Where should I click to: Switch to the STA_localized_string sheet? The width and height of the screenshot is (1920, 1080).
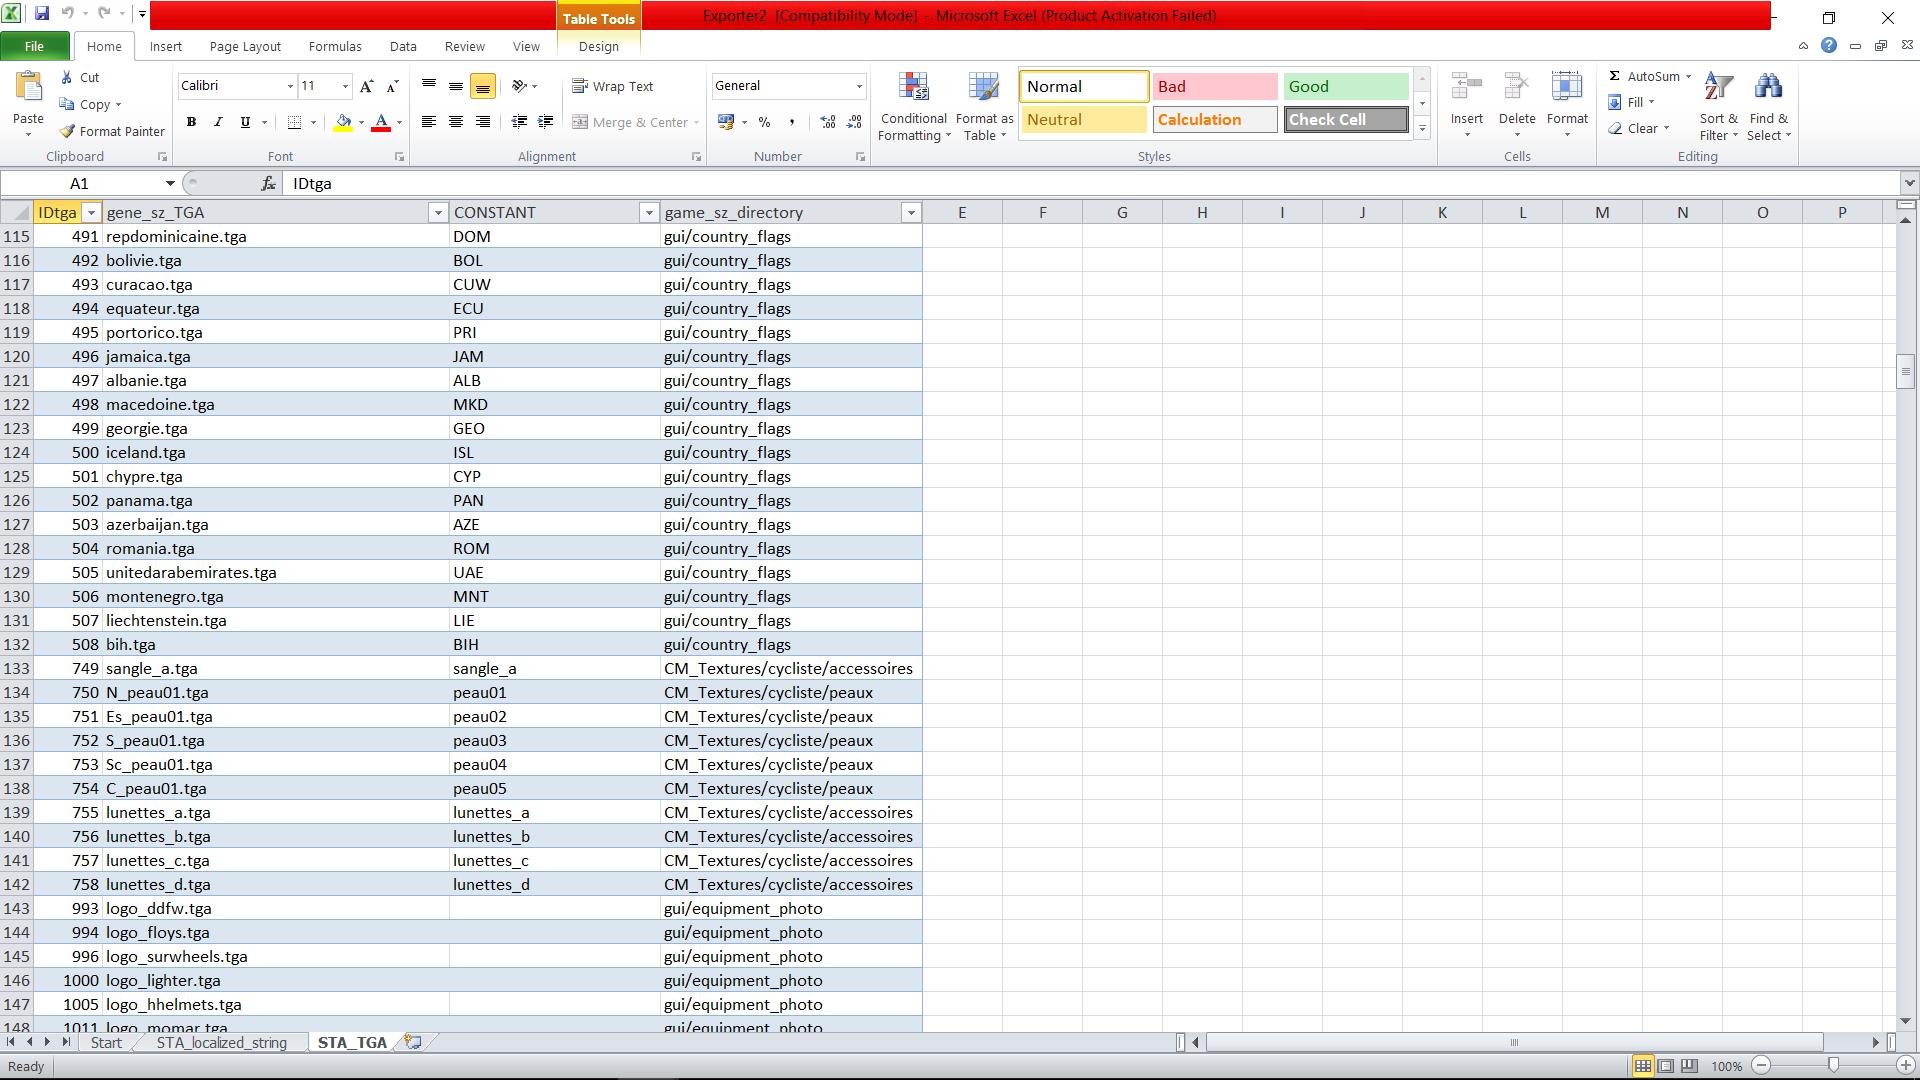pos(221,1042)
